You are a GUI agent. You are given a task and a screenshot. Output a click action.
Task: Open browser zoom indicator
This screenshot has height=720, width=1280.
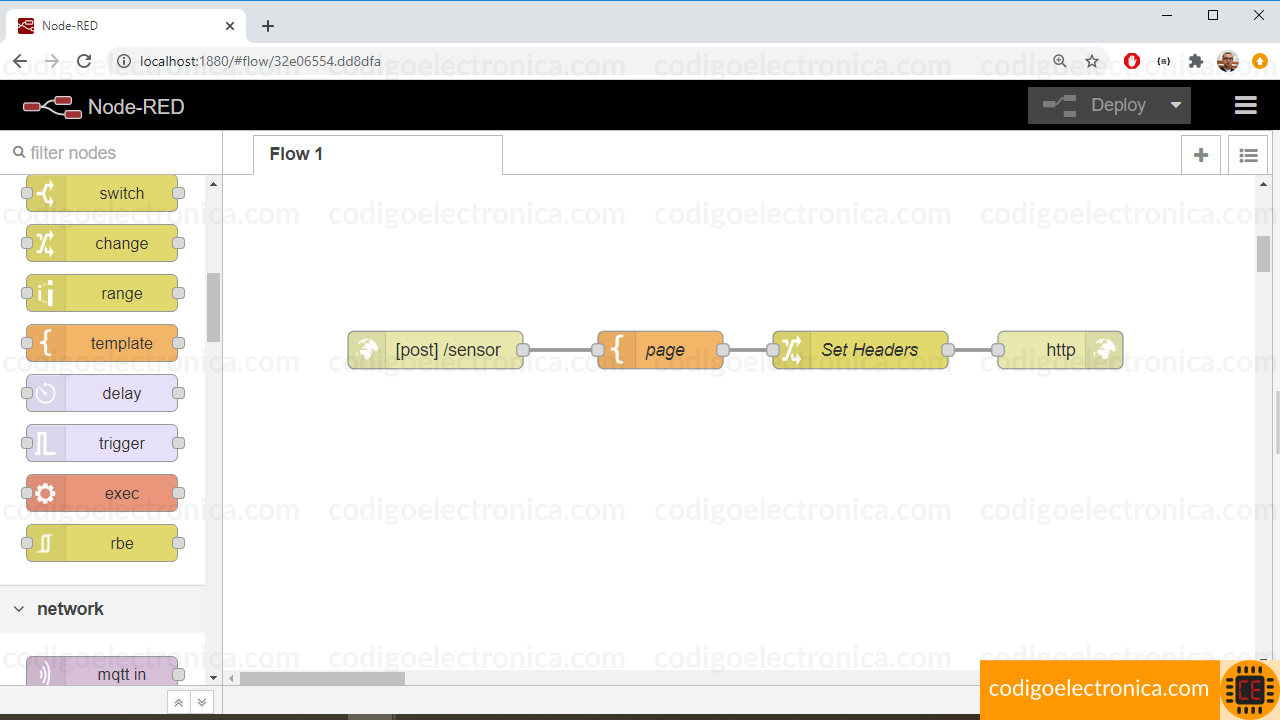click(x=1060, y=61)
